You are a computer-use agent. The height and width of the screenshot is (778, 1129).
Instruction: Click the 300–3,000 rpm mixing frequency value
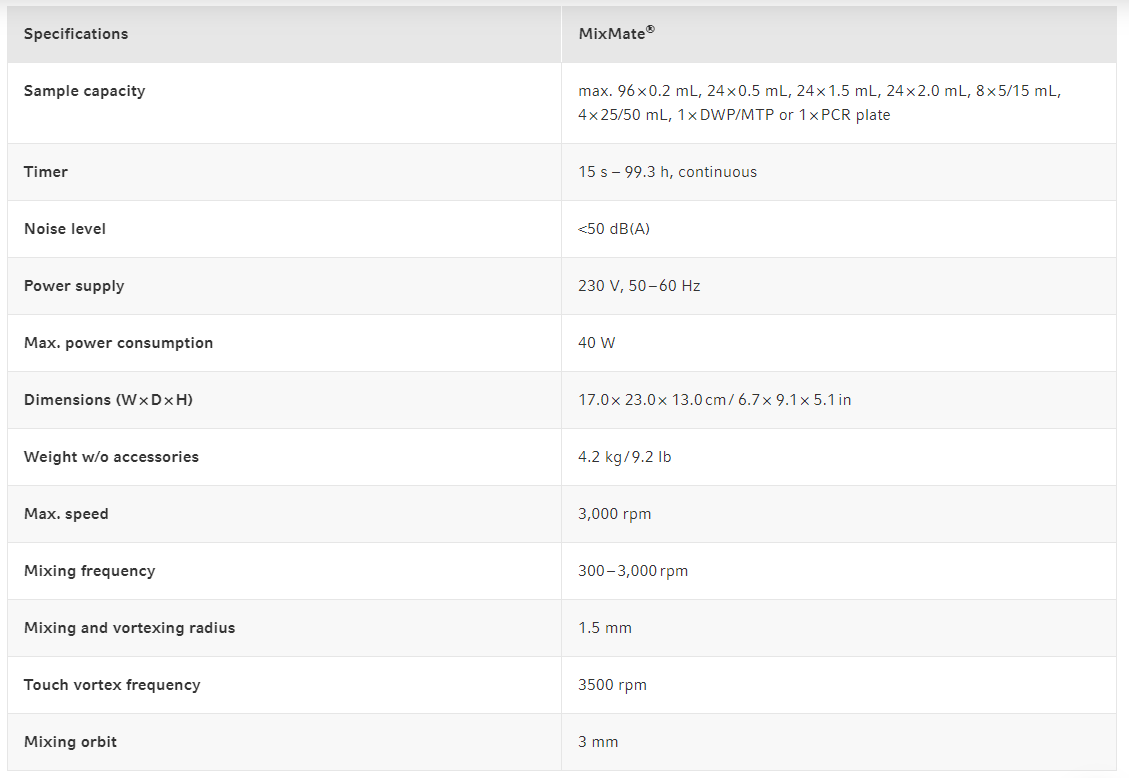633,571
